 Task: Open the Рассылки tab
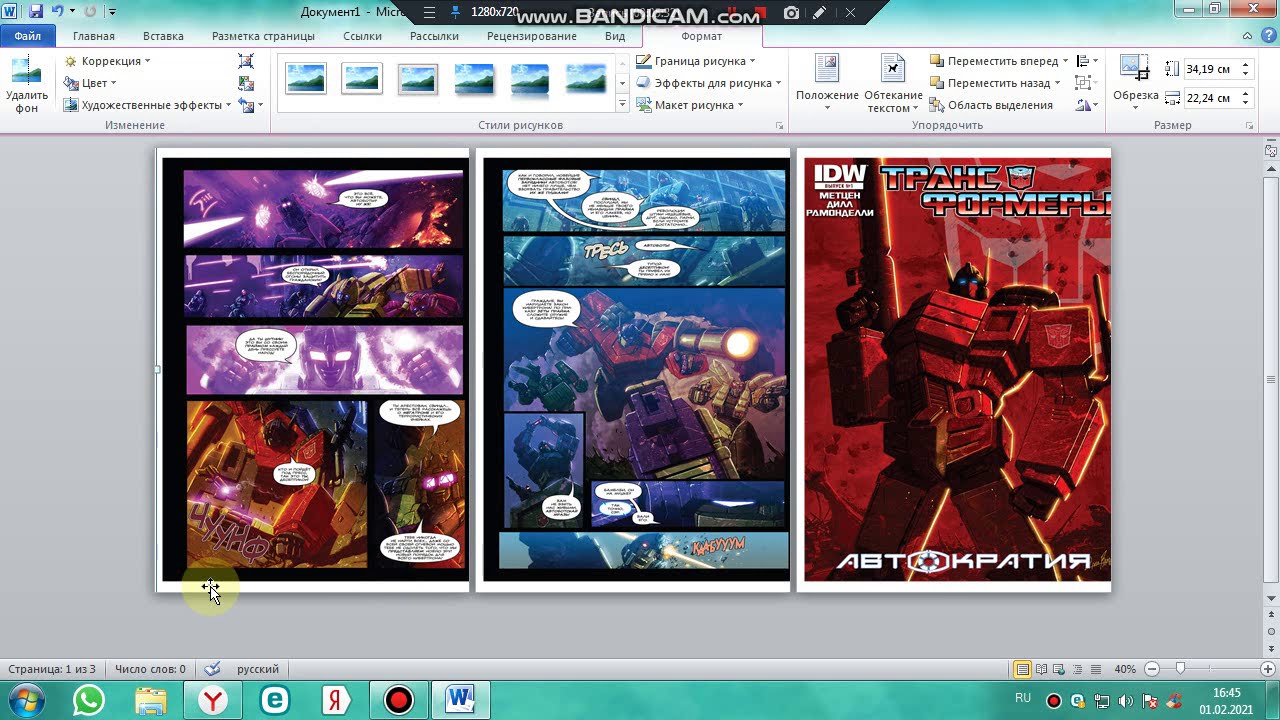tap(434, 36)
